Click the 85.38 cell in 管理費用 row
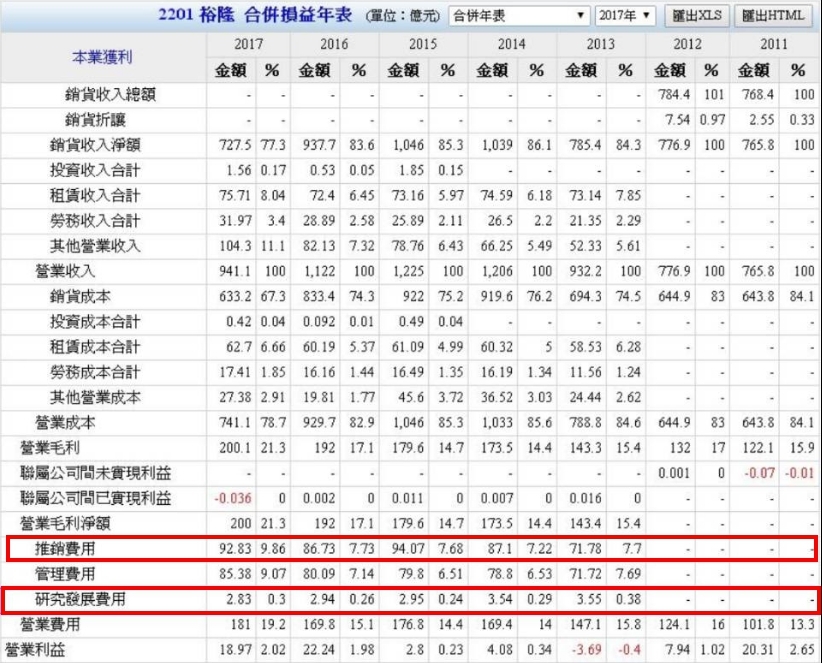This screenshot has width=822, height=663. (x=235, y=574)
